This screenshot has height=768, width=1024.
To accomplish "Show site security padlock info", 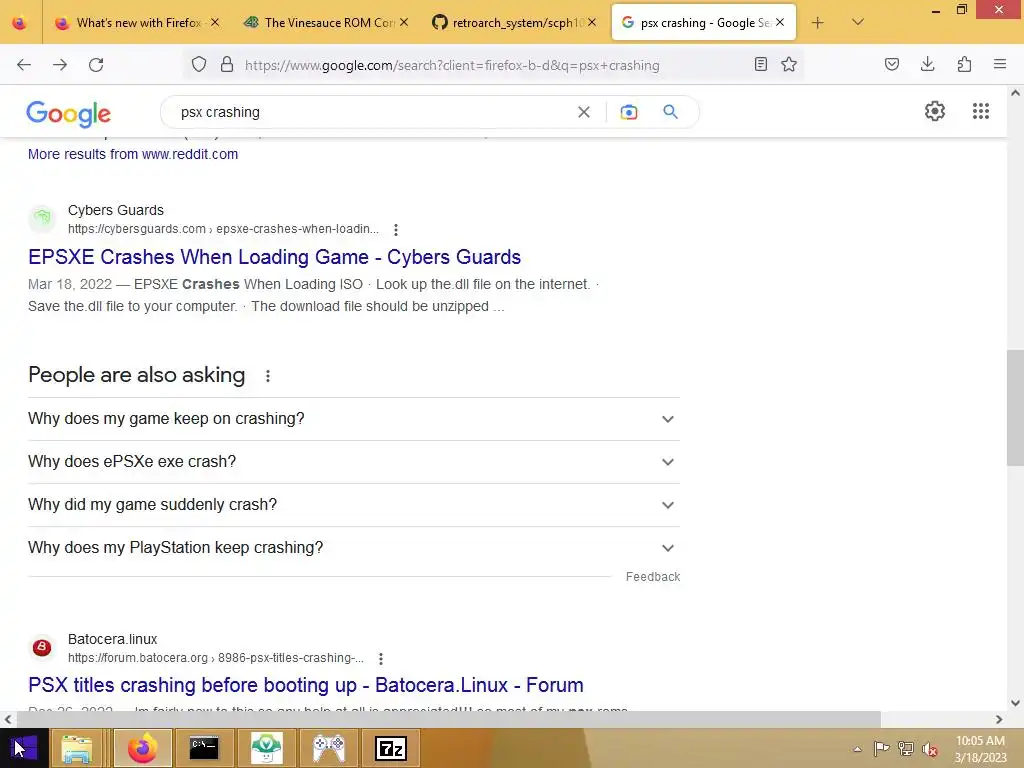I will coord(227,65).
